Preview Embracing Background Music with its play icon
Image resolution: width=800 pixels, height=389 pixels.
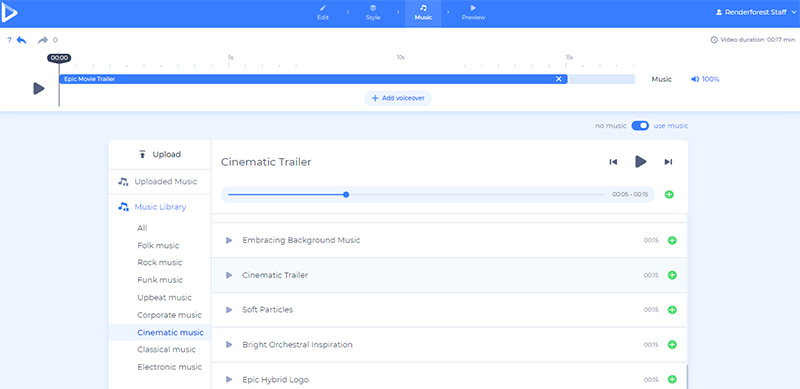(229, 240)
